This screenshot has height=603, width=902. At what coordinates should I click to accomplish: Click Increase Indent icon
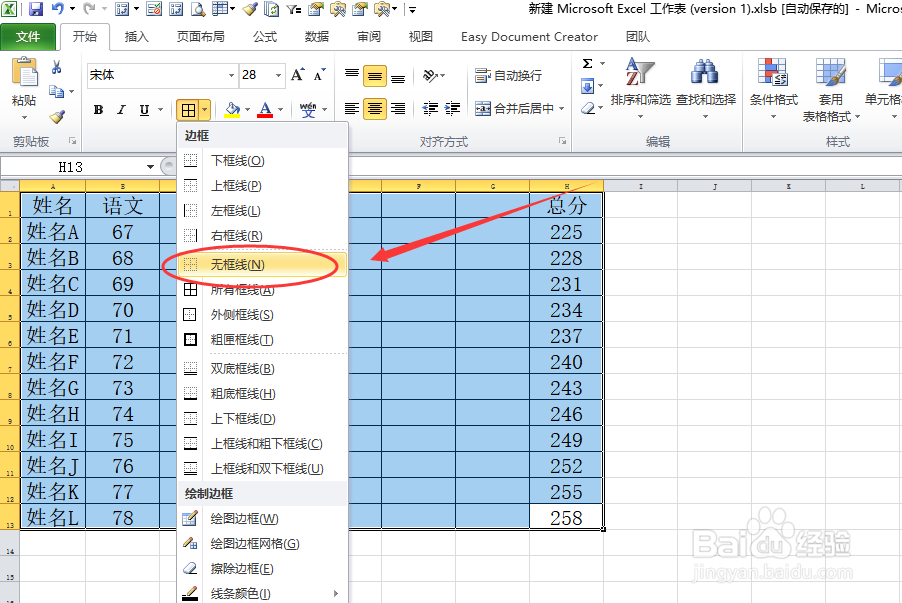453,108
